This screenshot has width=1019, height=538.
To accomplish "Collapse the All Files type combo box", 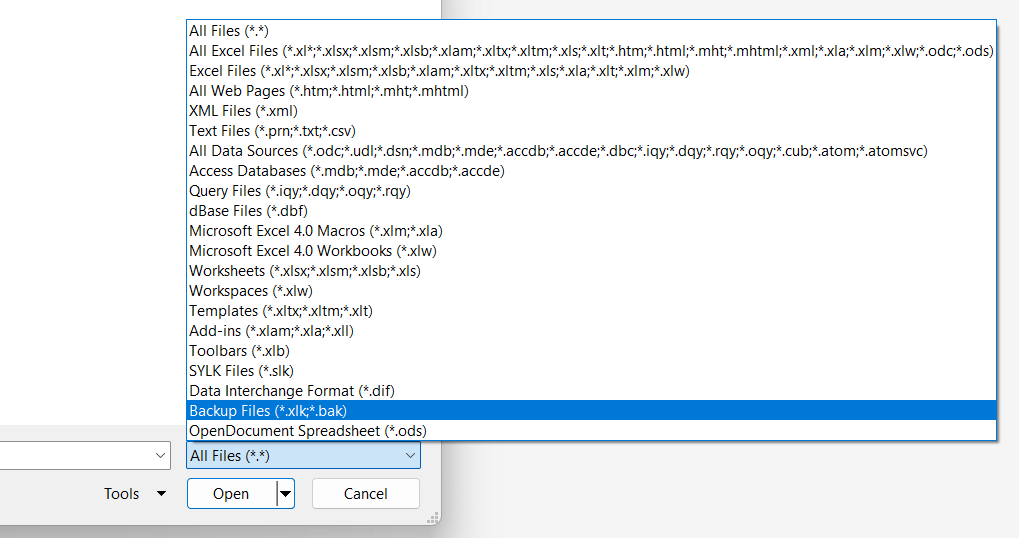I will coord(303,455).
